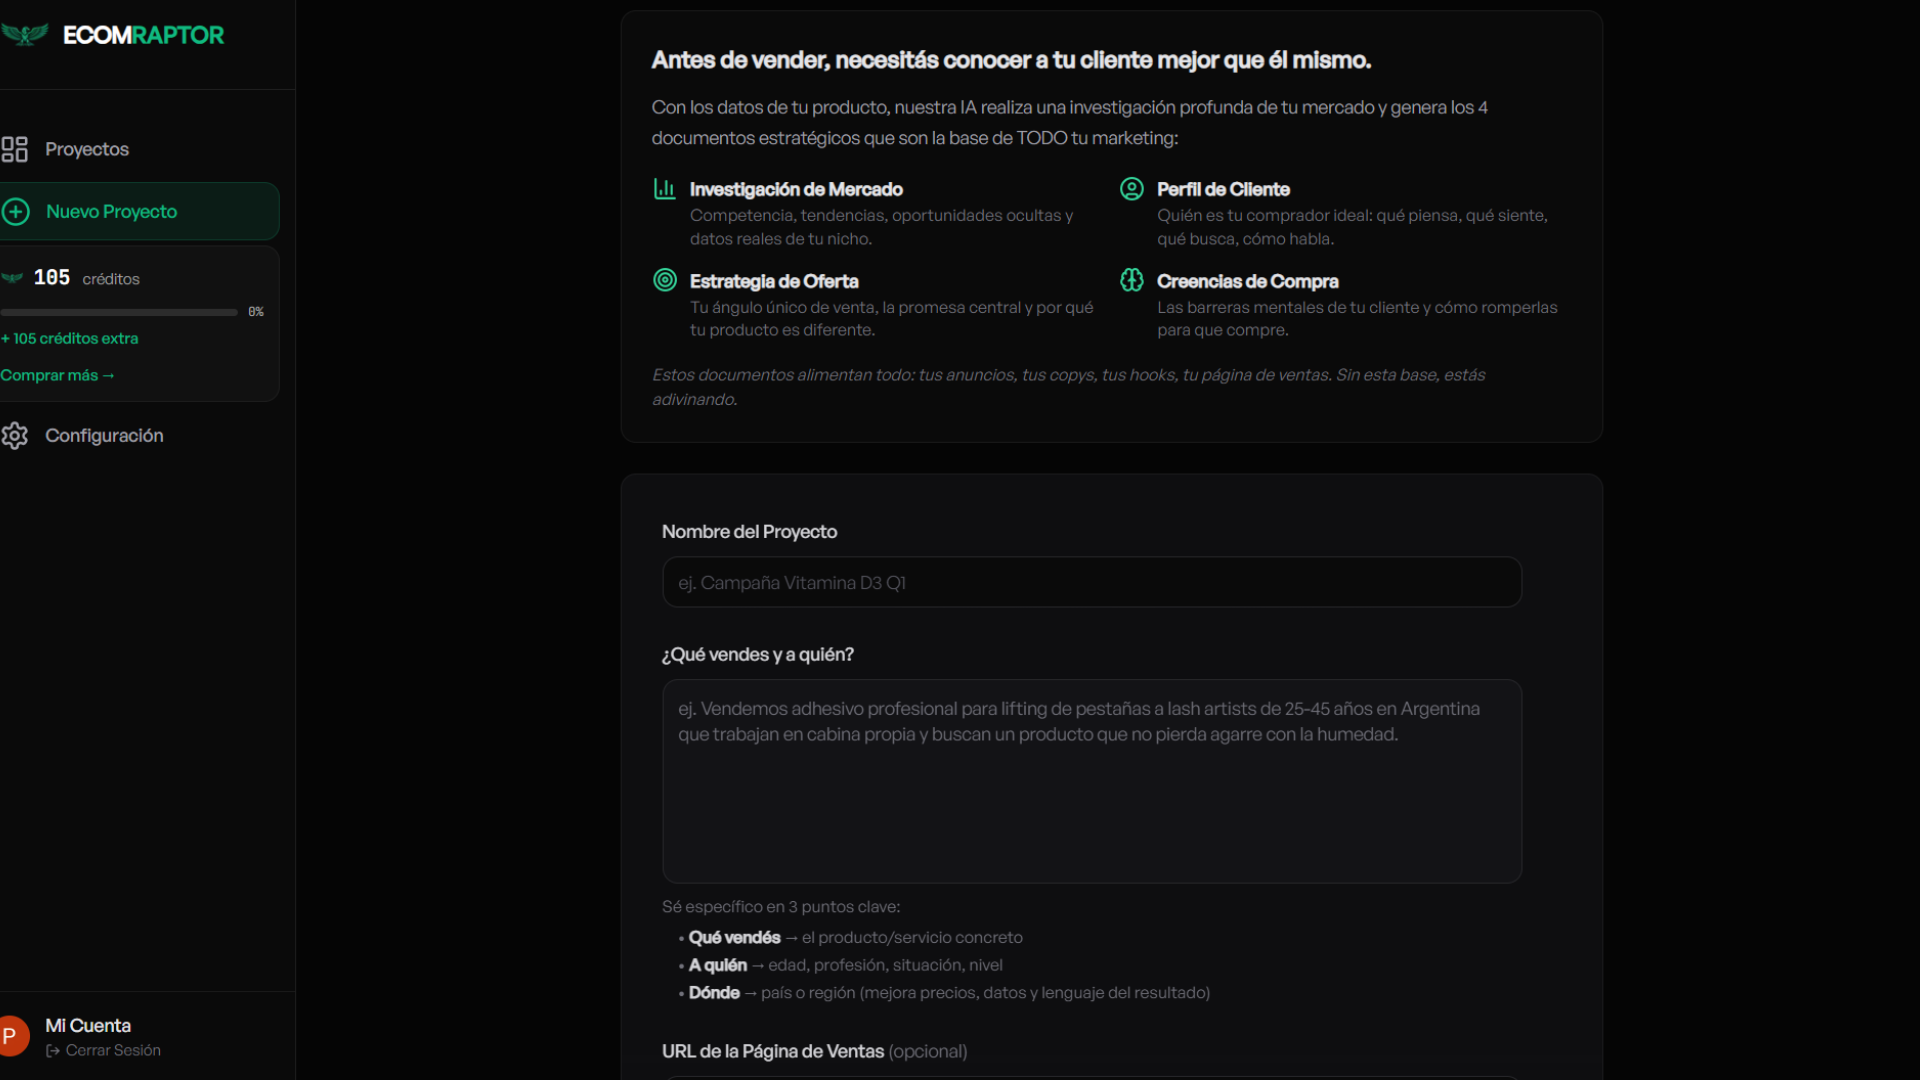The height and width of the screenshot is (1080, 1920).
Task: Click Cerrar Sesión to log out
Action: (x=112, y=1051)
